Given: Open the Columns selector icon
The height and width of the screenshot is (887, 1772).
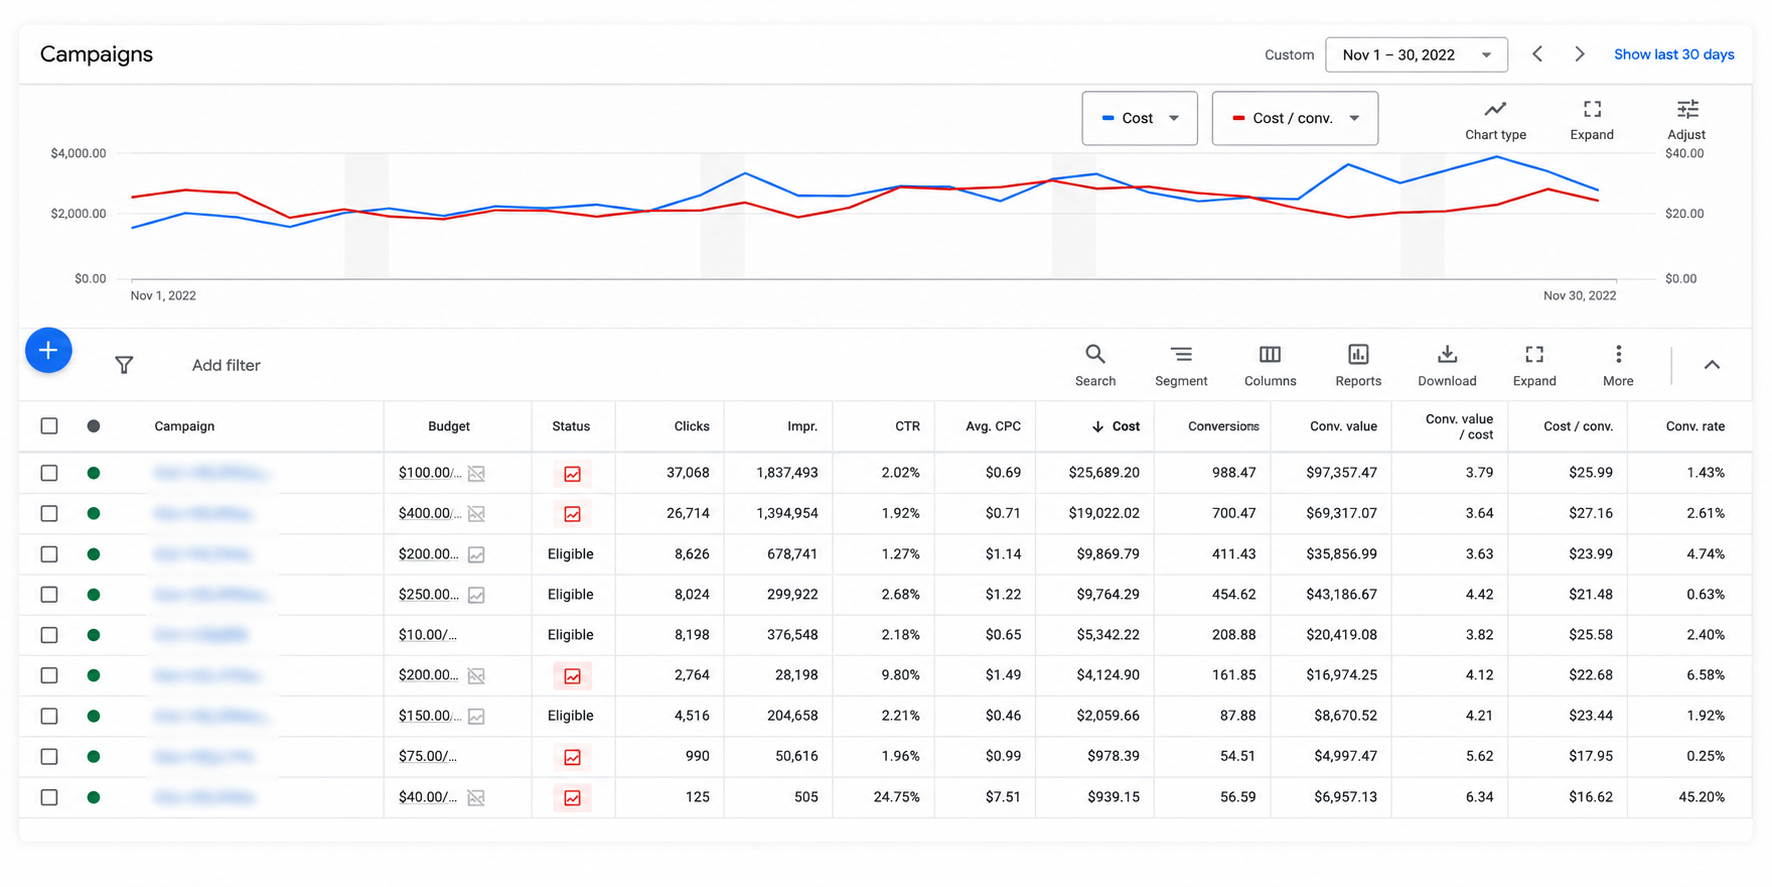Looking at the screenshot, I should (1270, 365).
